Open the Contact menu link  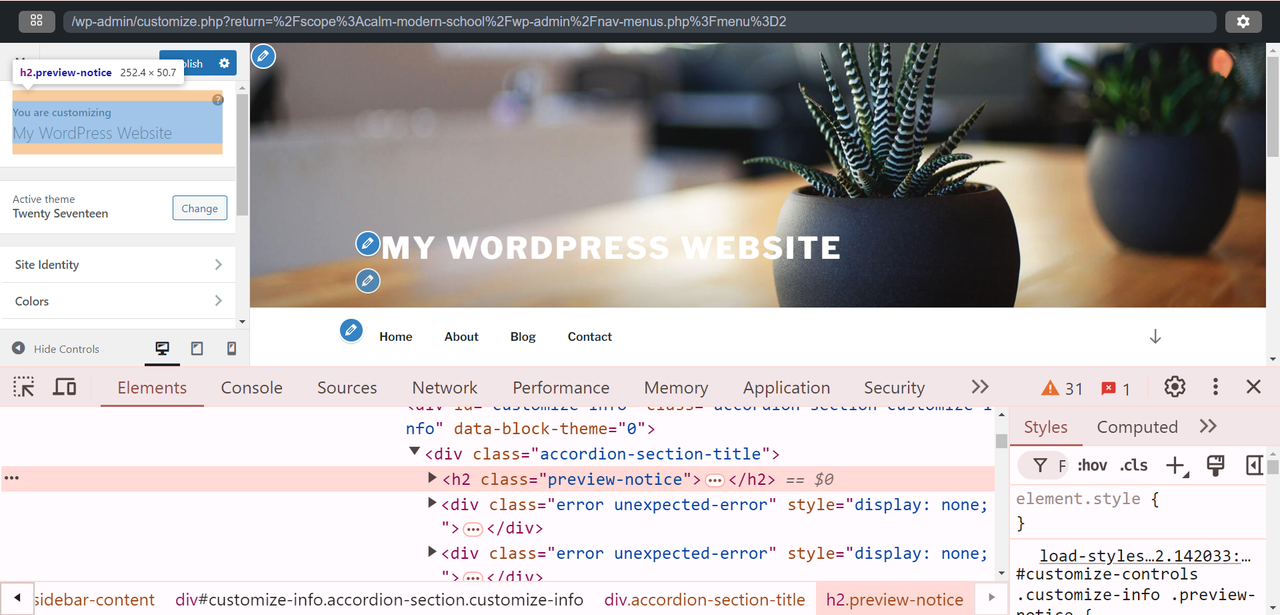pos(590,337)
